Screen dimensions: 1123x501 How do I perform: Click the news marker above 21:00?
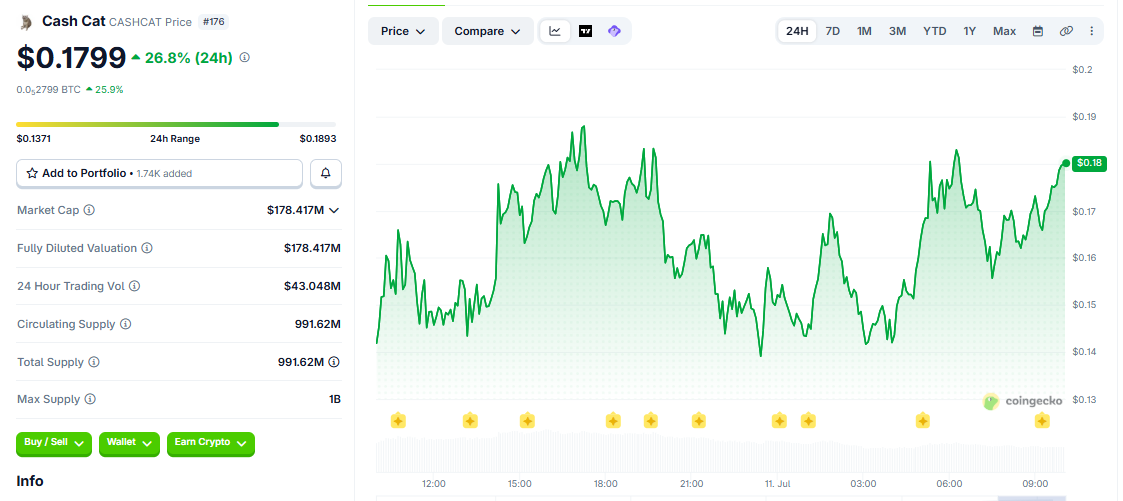pyautogui.click(x=699, y=421)
